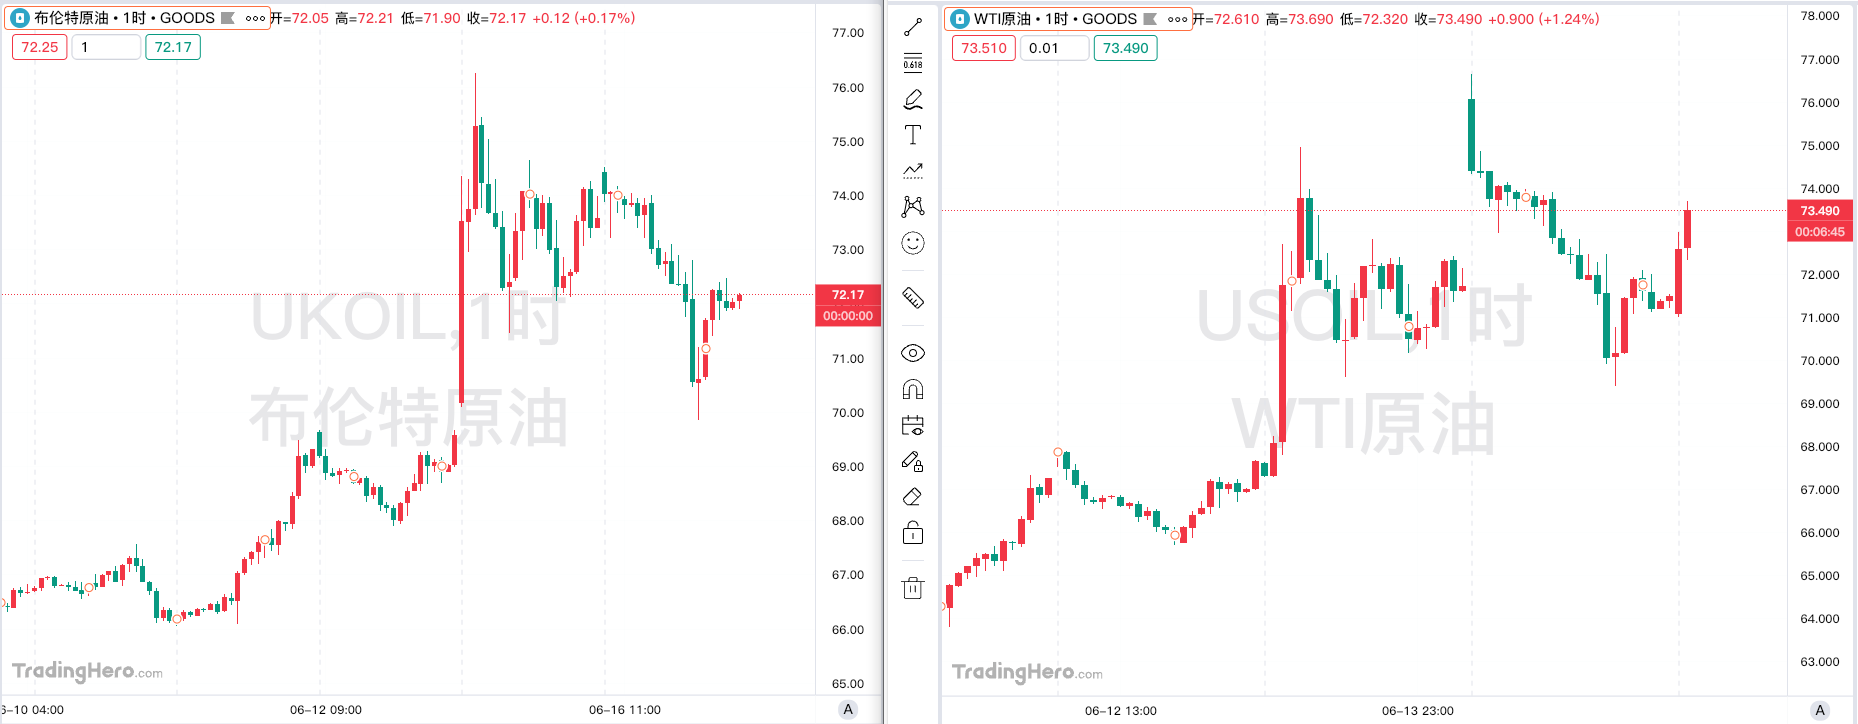Select the brush drawing tool
Screen dimensions: 1858x724
[x=913, y=99]
